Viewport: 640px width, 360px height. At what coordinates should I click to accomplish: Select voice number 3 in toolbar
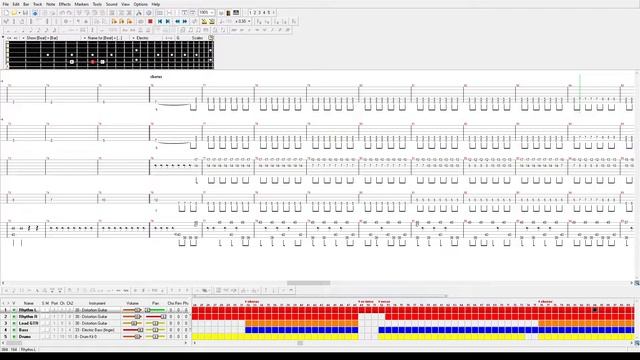259,13
